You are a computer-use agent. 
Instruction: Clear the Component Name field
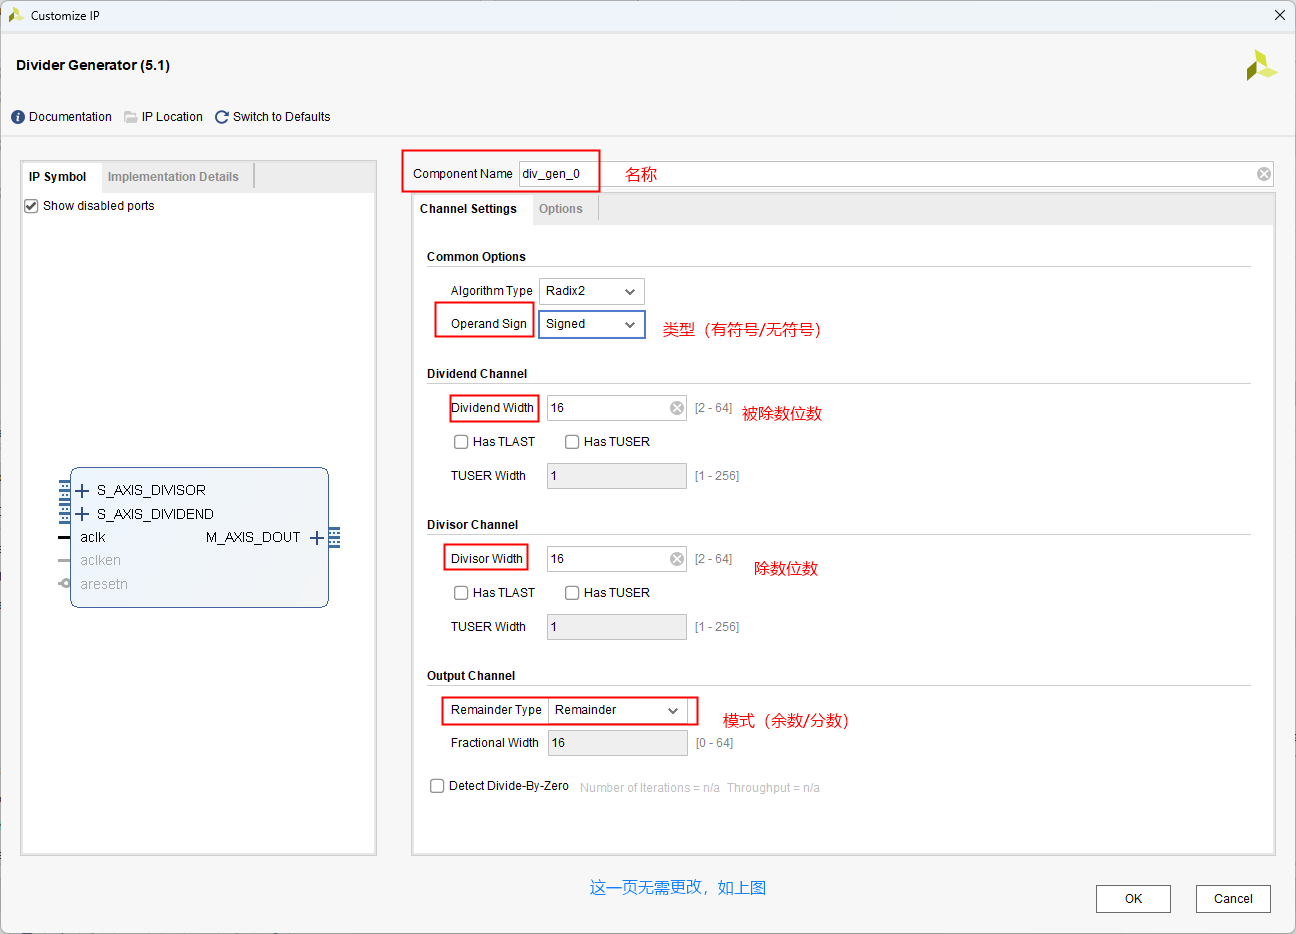pos(1264,174)
